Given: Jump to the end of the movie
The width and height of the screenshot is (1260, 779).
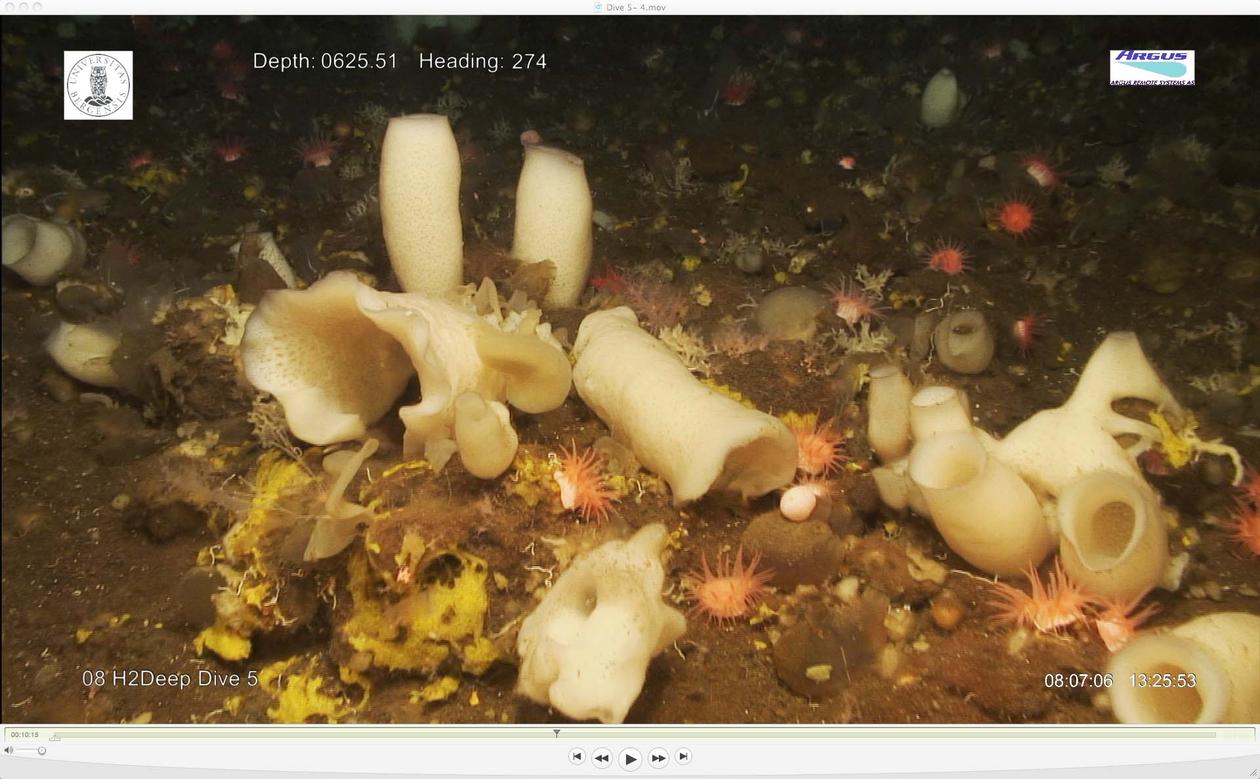Looking at the screenshot, I should [683, 757].
